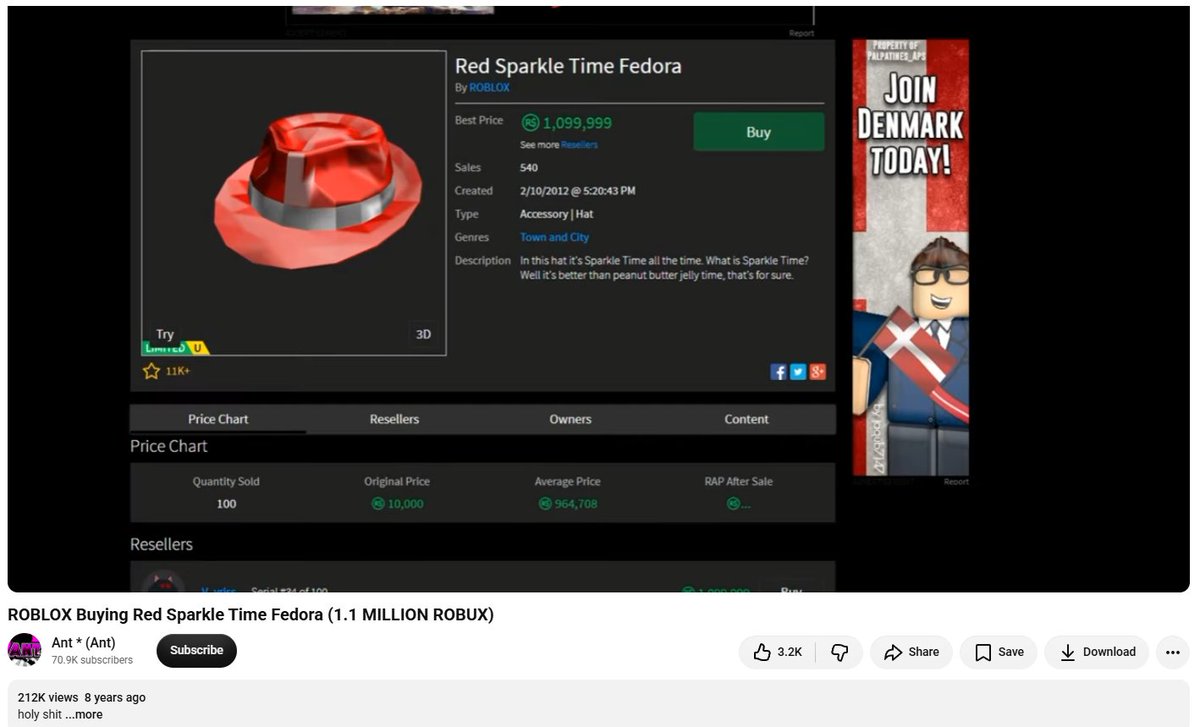This screenshot has width=1200, height=727.
Task: Open the ROBLOX creator link
Action: (489, 87)
